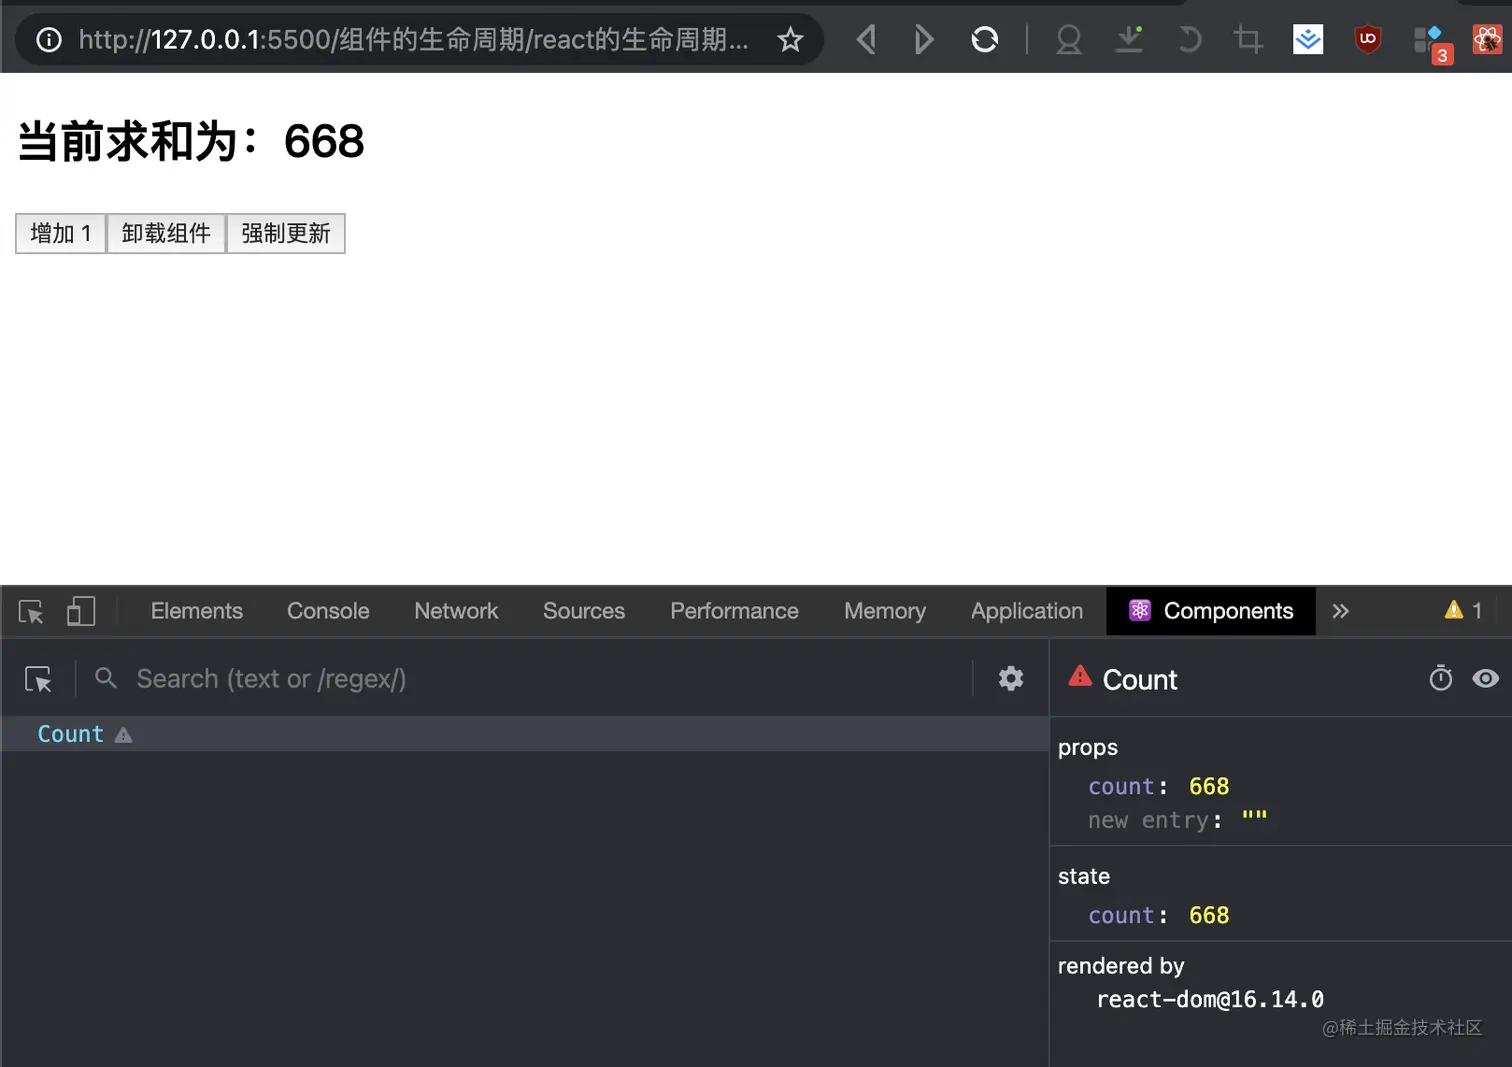Click the Count title in the inspector pane
Image resolution: width=1512 pixels, height=1067 pixels.
click(1140, 680)
